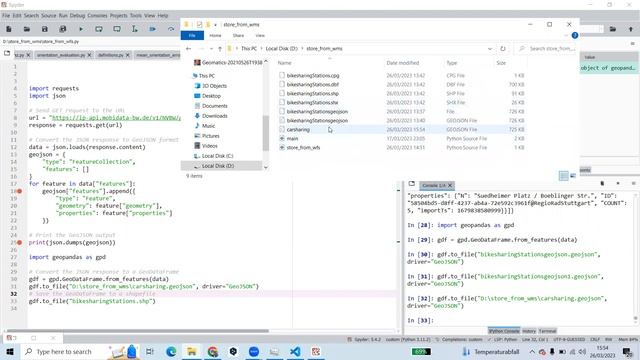640x360 pixels.
Task: Run the file with green play icon
Action: point(81,29)
